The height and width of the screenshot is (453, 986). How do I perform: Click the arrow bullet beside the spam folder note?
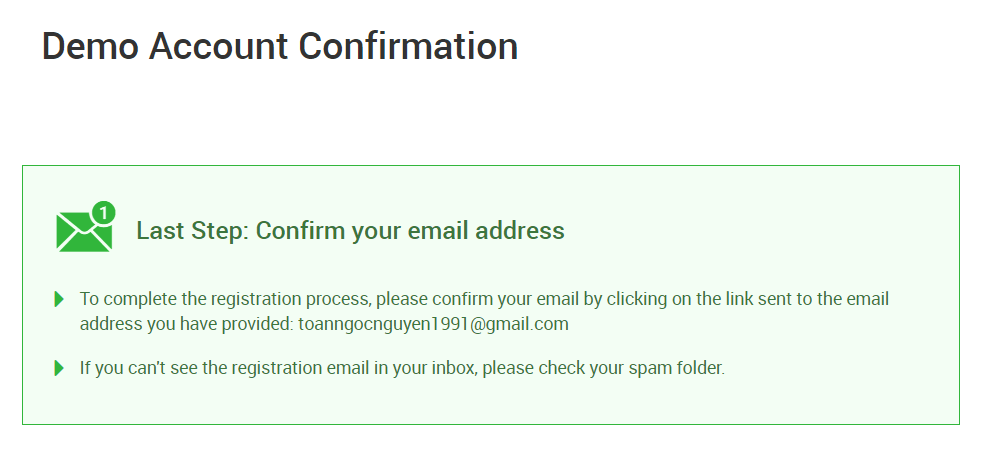tap(59, 368)
